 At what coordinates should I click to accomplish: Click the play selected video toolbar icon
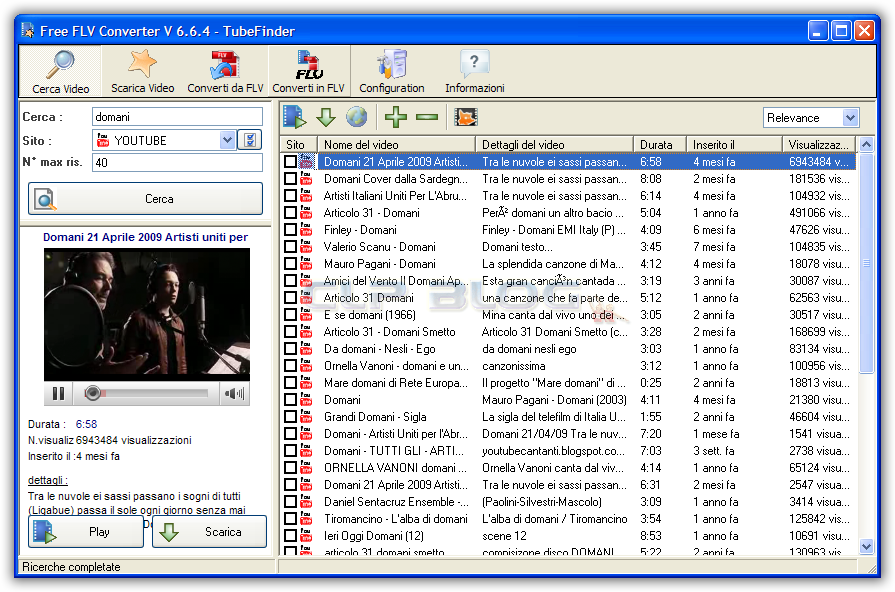(295, 117)
